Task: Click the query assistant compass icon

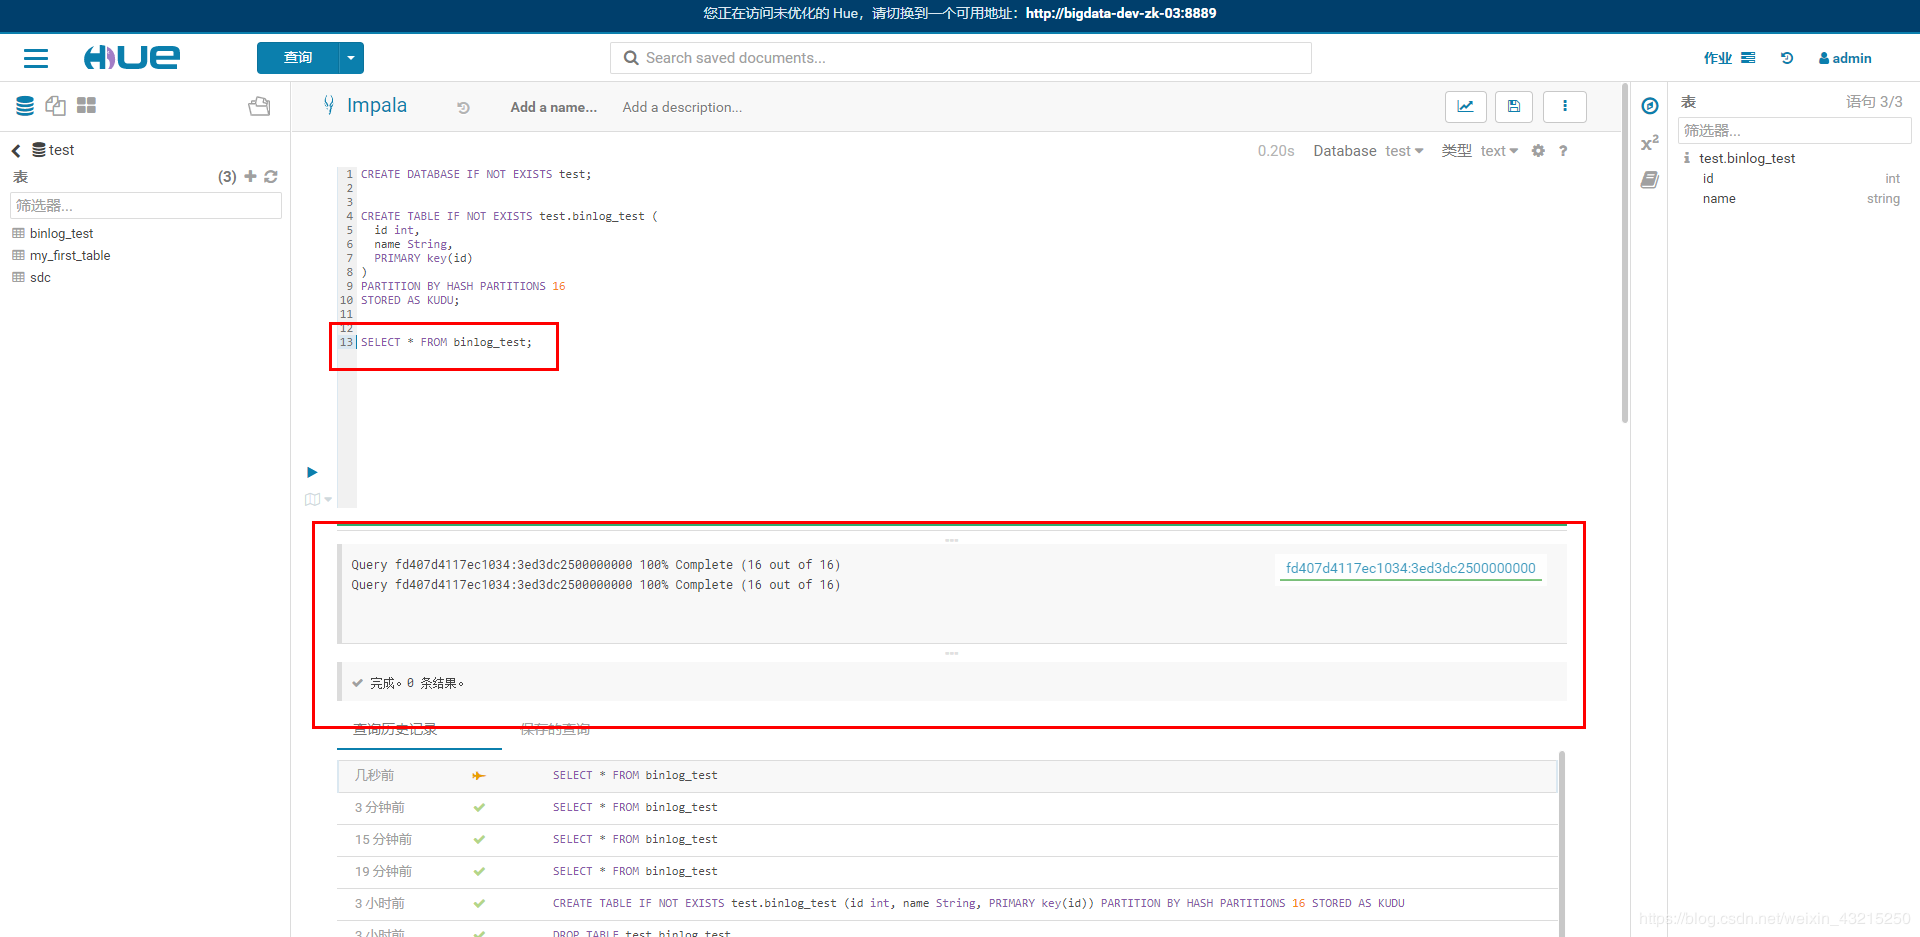Action: point(1650,105)
